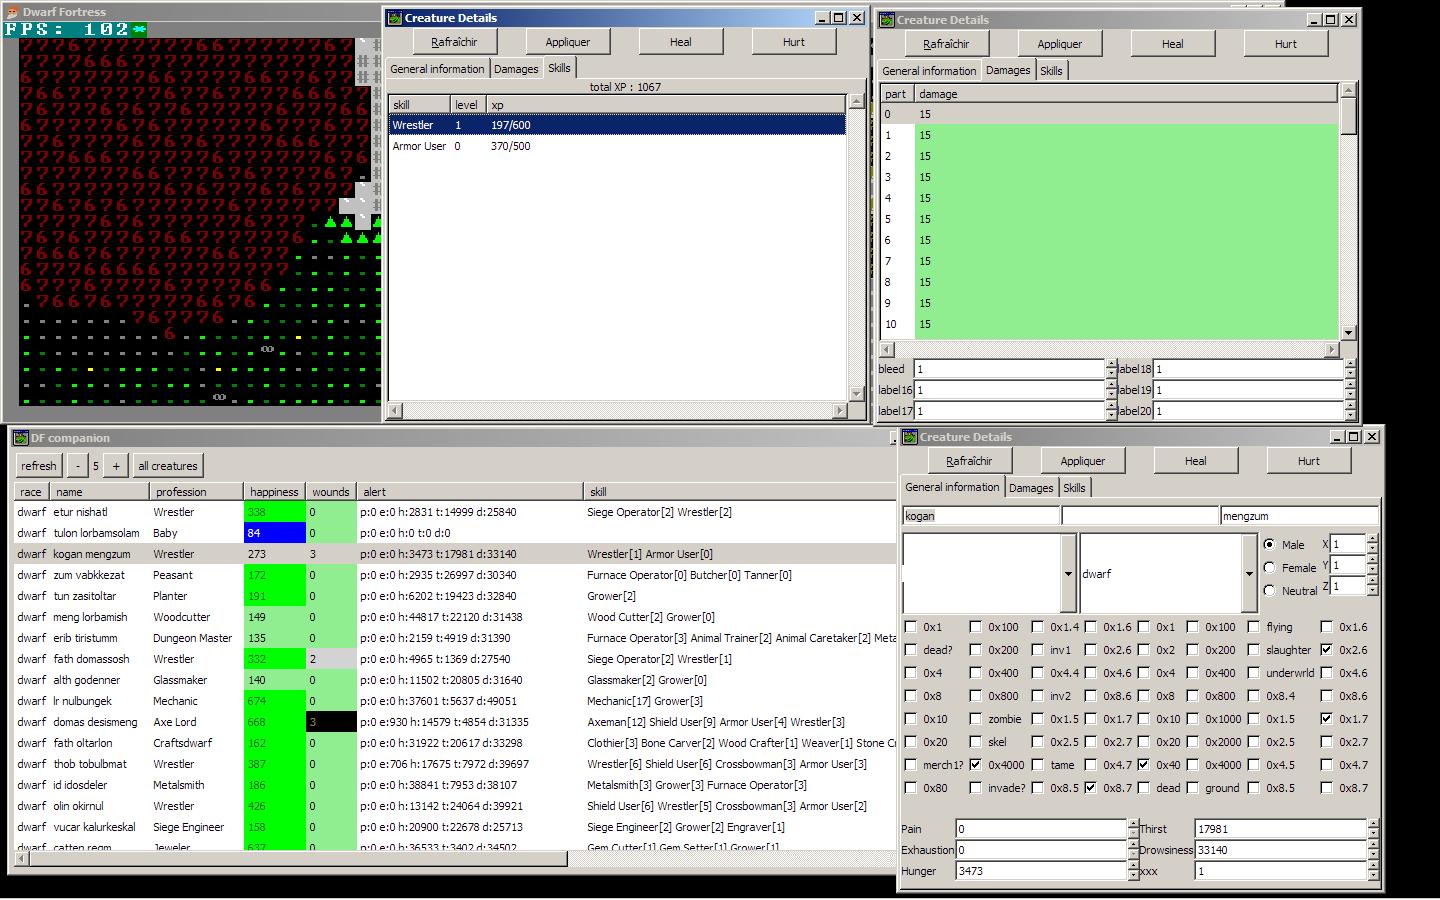
Task: Open Skills tab in damages window
Action: click(x=1051, y=71)
